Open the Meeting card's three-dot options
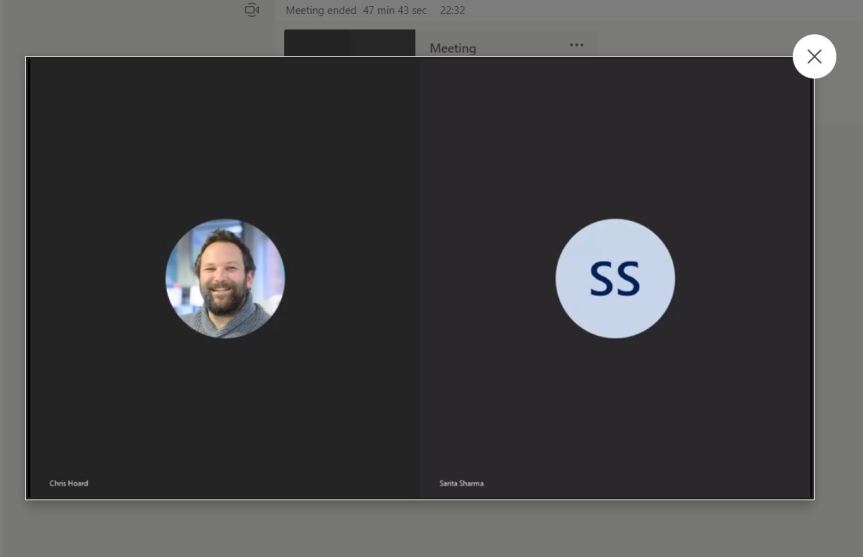 click(x=576, y=45)
